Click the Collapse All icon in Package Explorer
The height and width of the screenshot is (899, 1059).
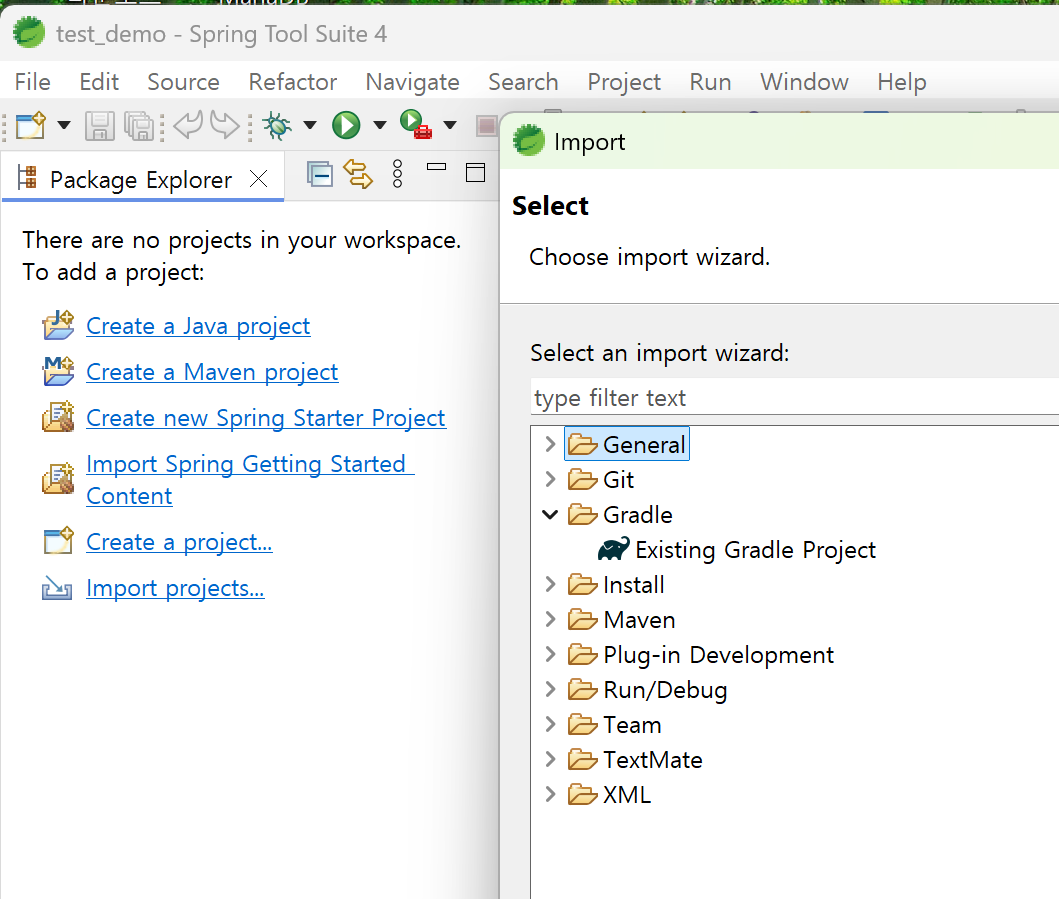pyautogui.click(x=320, y=175)
